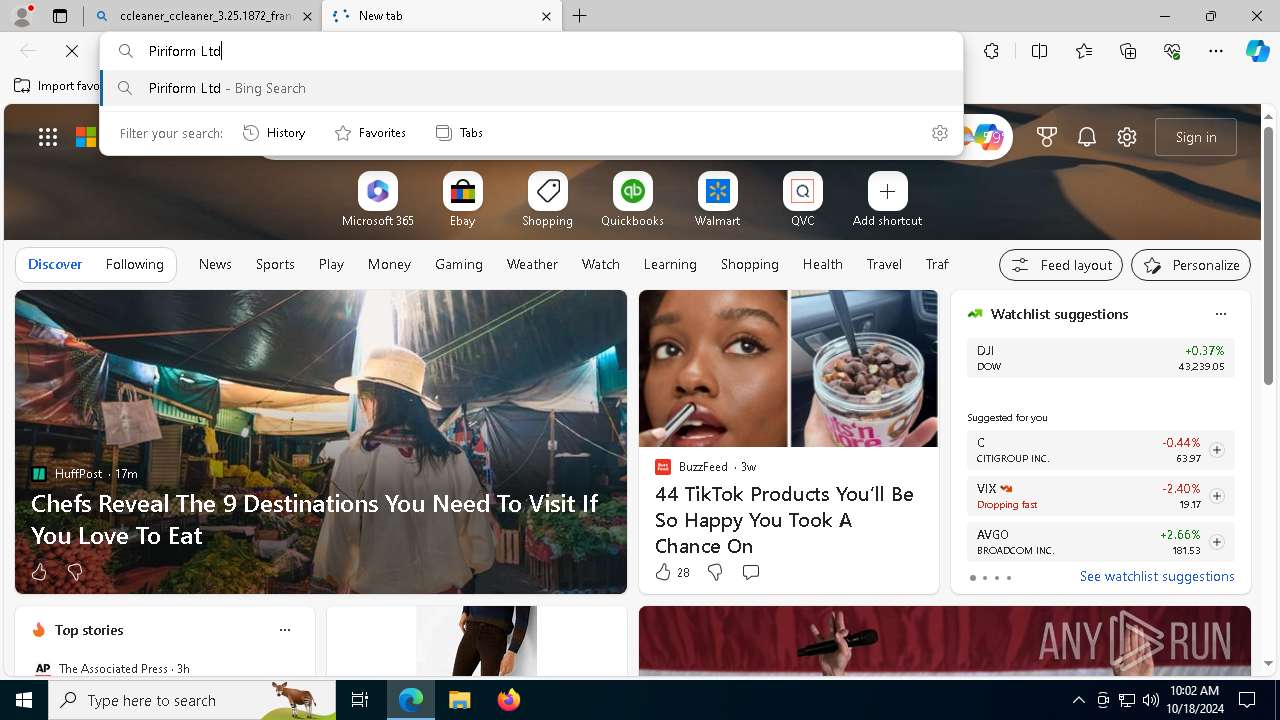Add Broadcom AVGO to watchlist
The width and height of the screenshot is (1280, 720).
(1216, 542)
